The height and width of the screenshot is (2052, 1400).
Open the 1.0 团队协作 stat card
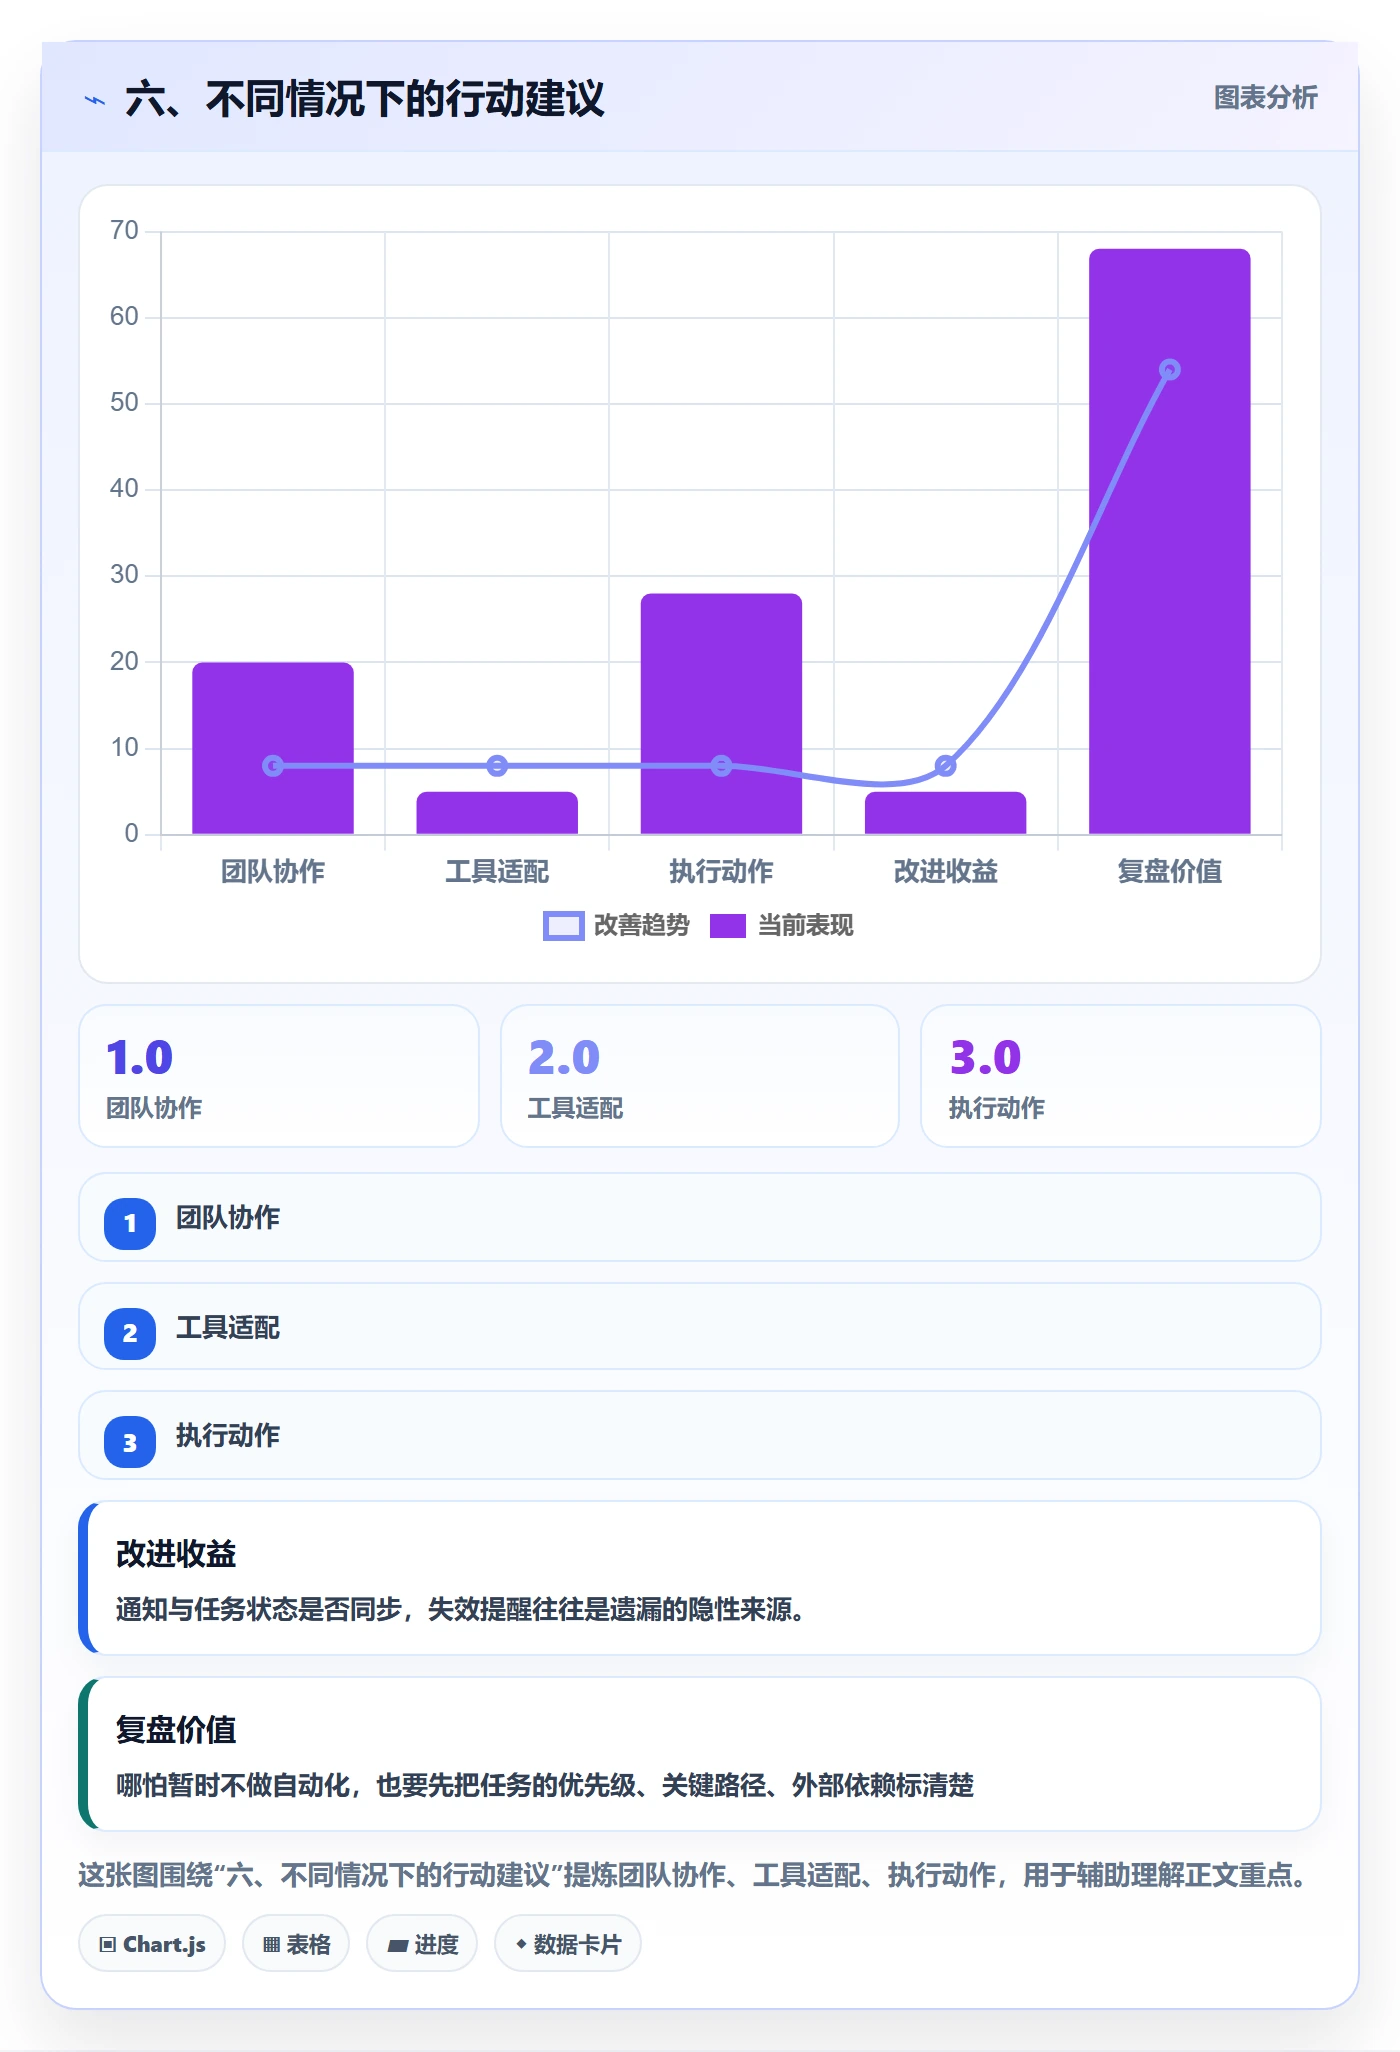pyautogui.click(x=279, y=1076)
